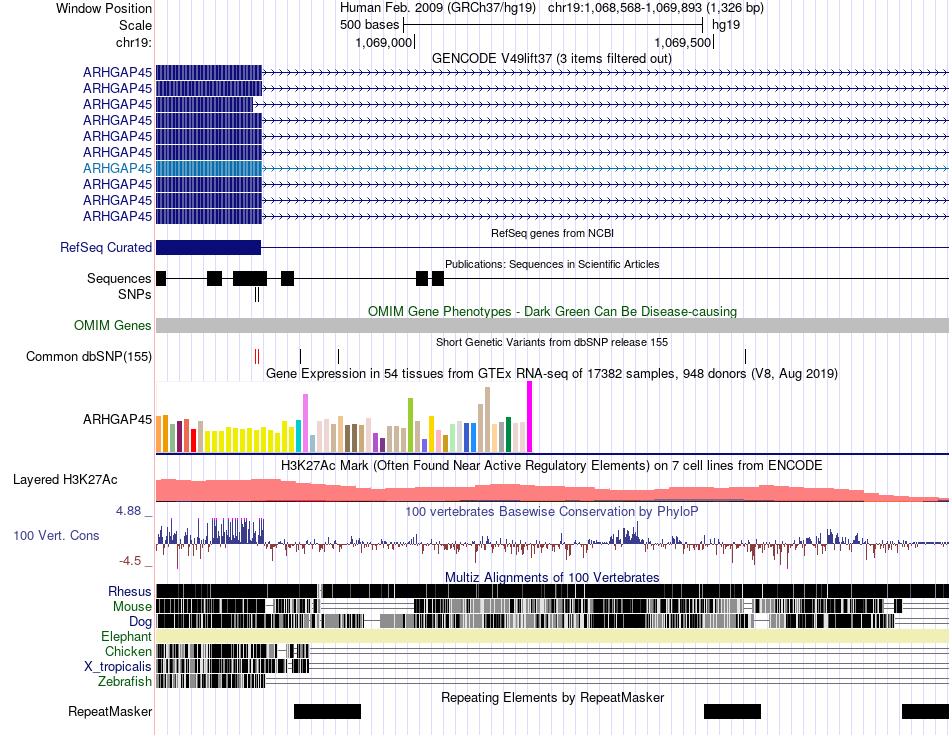Click the 1,069,000 ruler position
The width and height of the screenshot is (950, 735).
pos(383,42)
